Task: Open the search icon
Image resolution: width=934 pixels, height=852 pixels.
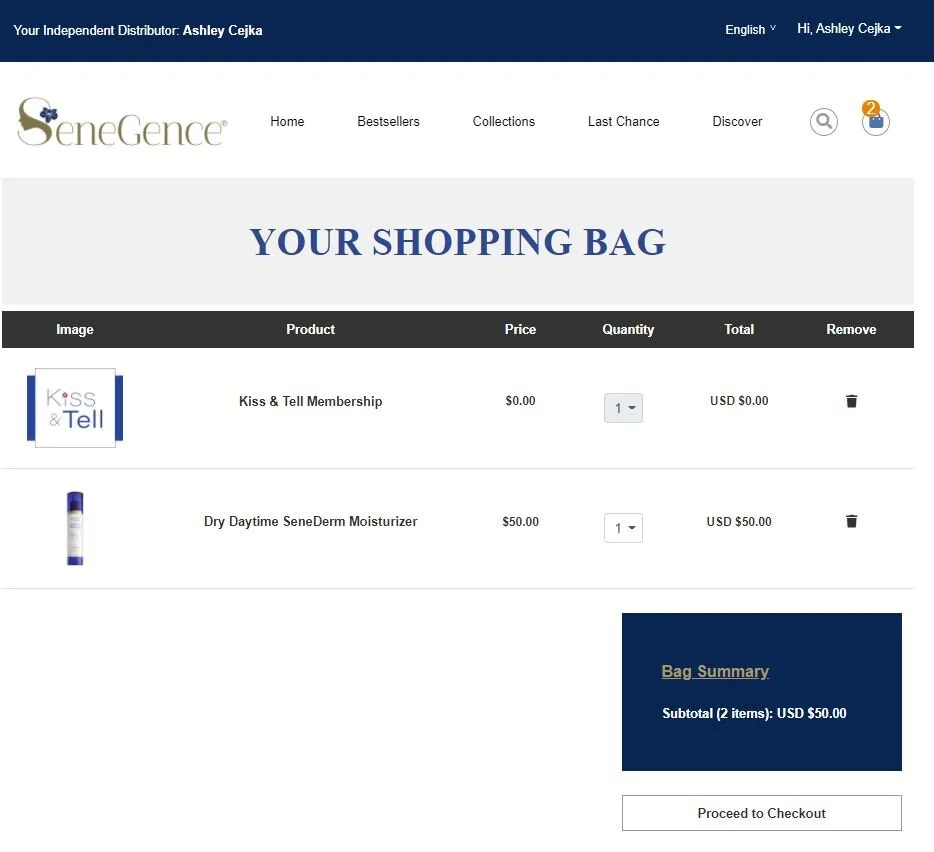Action: tap(823, 121)
